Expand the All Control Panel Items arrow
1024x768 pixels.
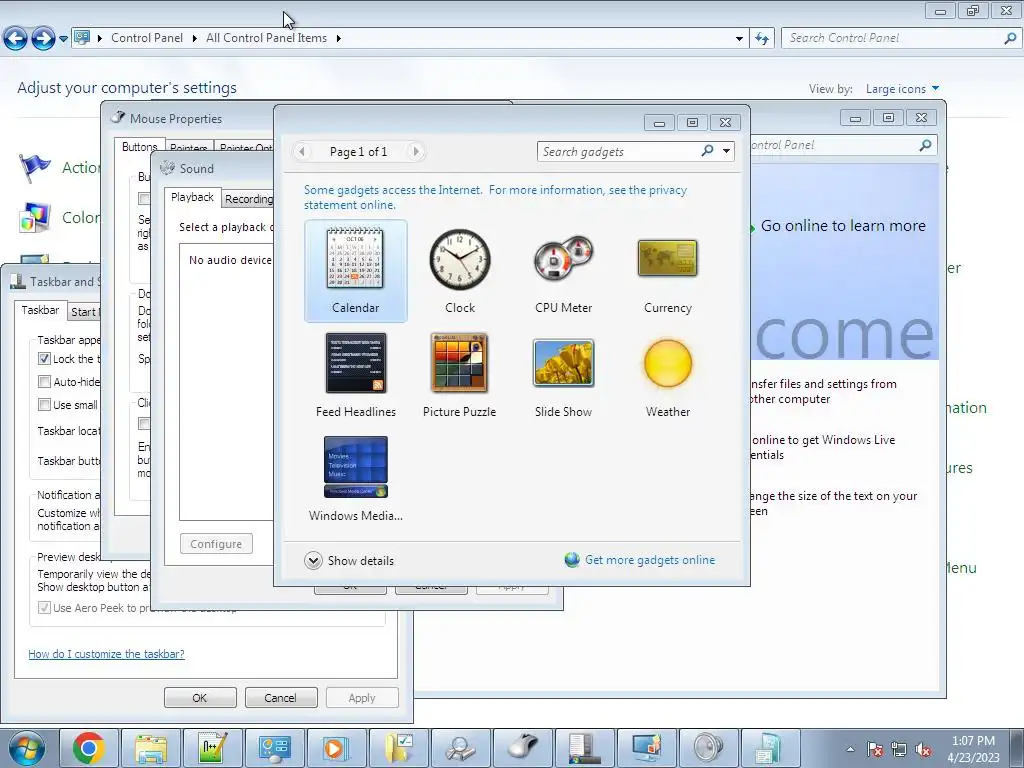339,38
